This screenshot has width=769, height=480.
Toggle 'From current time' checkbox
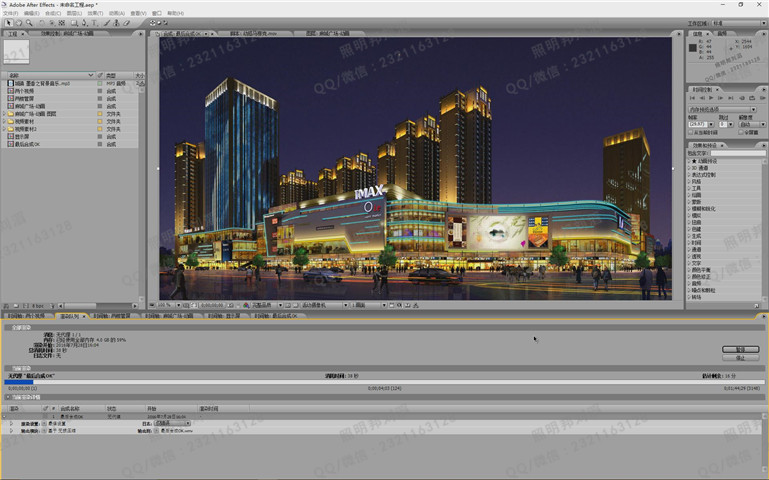pos(691,132)
